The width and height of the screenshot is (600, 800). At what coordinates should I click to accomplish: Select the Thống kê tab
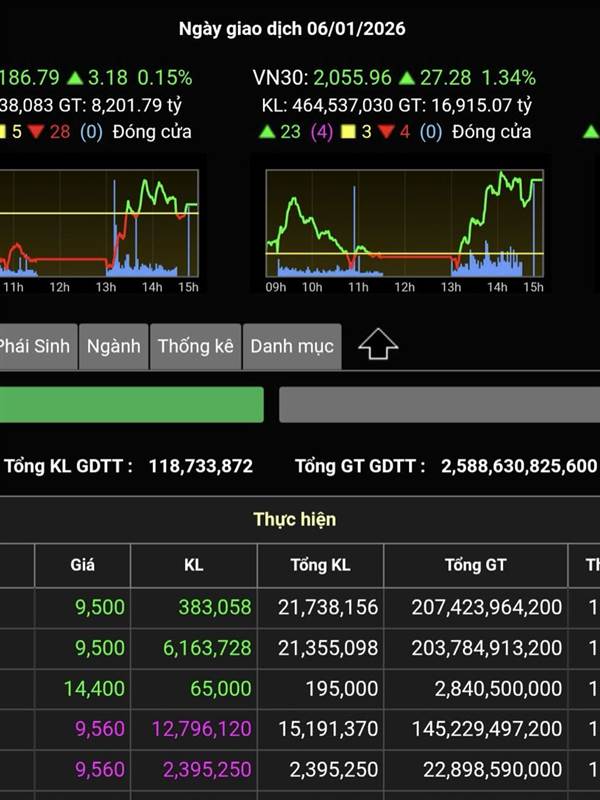(x=195, y=346)
